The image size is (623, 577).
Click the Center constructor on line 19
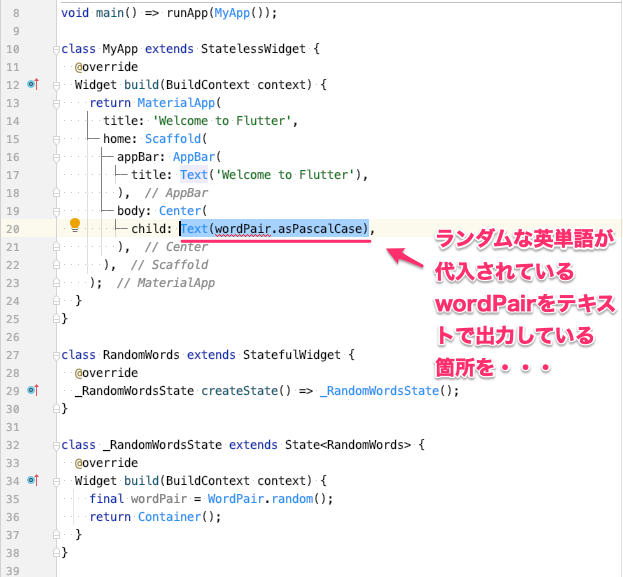(180, 211)
